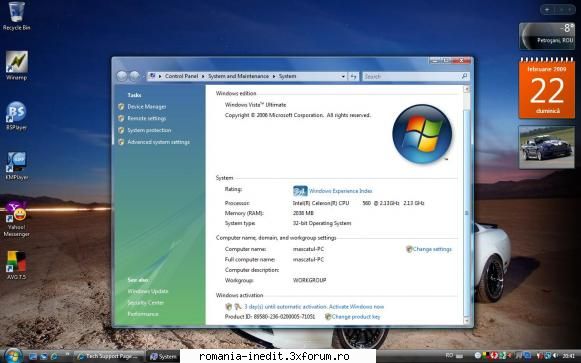Click the weather gadget showing Petroșani
The image size is (581, 363).
coord(547,36)
